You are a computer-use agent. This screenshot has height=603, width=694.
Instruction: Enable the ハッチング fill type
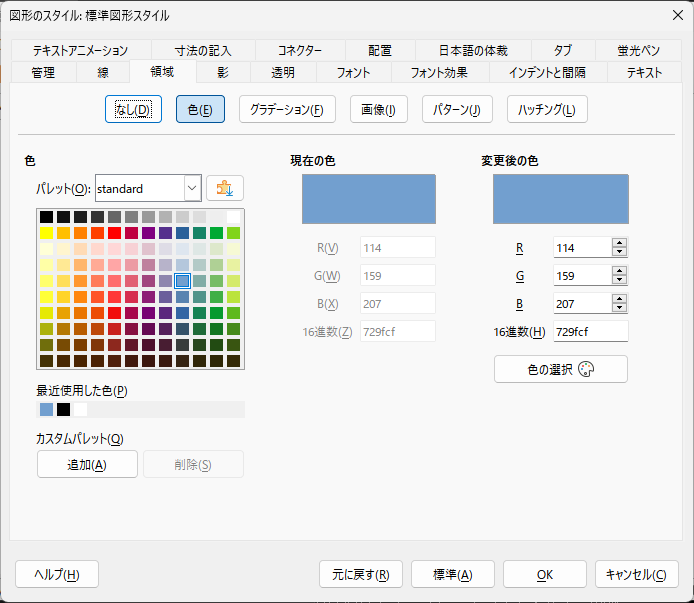pyautogui.click(x=546, y=109)
